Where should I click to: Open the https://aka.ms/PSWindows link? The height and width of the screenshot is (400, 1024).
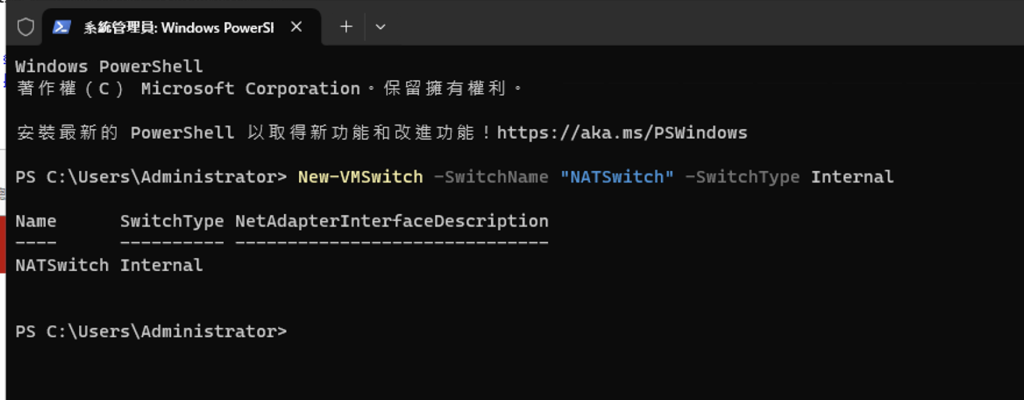[x=621, y=132]
